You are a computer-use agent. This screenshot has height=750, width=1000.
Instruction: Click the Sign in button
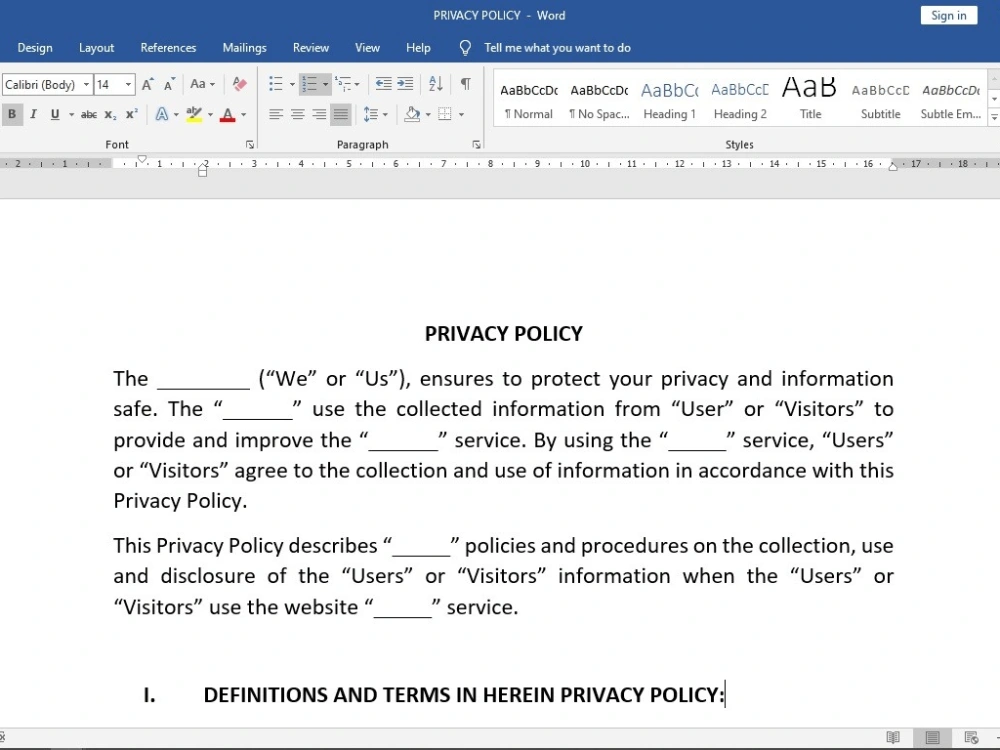click(x=948, y=15)
